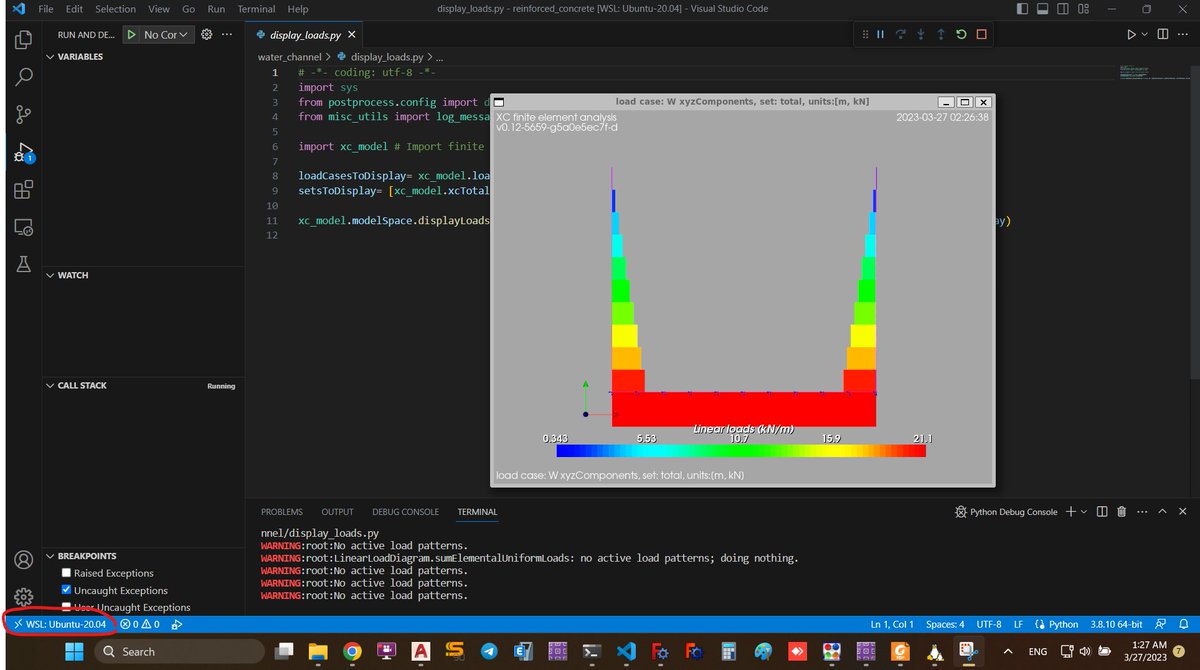Screen dimensions: 1200x670
Task: Switch to the Output panel tab
Action: pos(337,511)
